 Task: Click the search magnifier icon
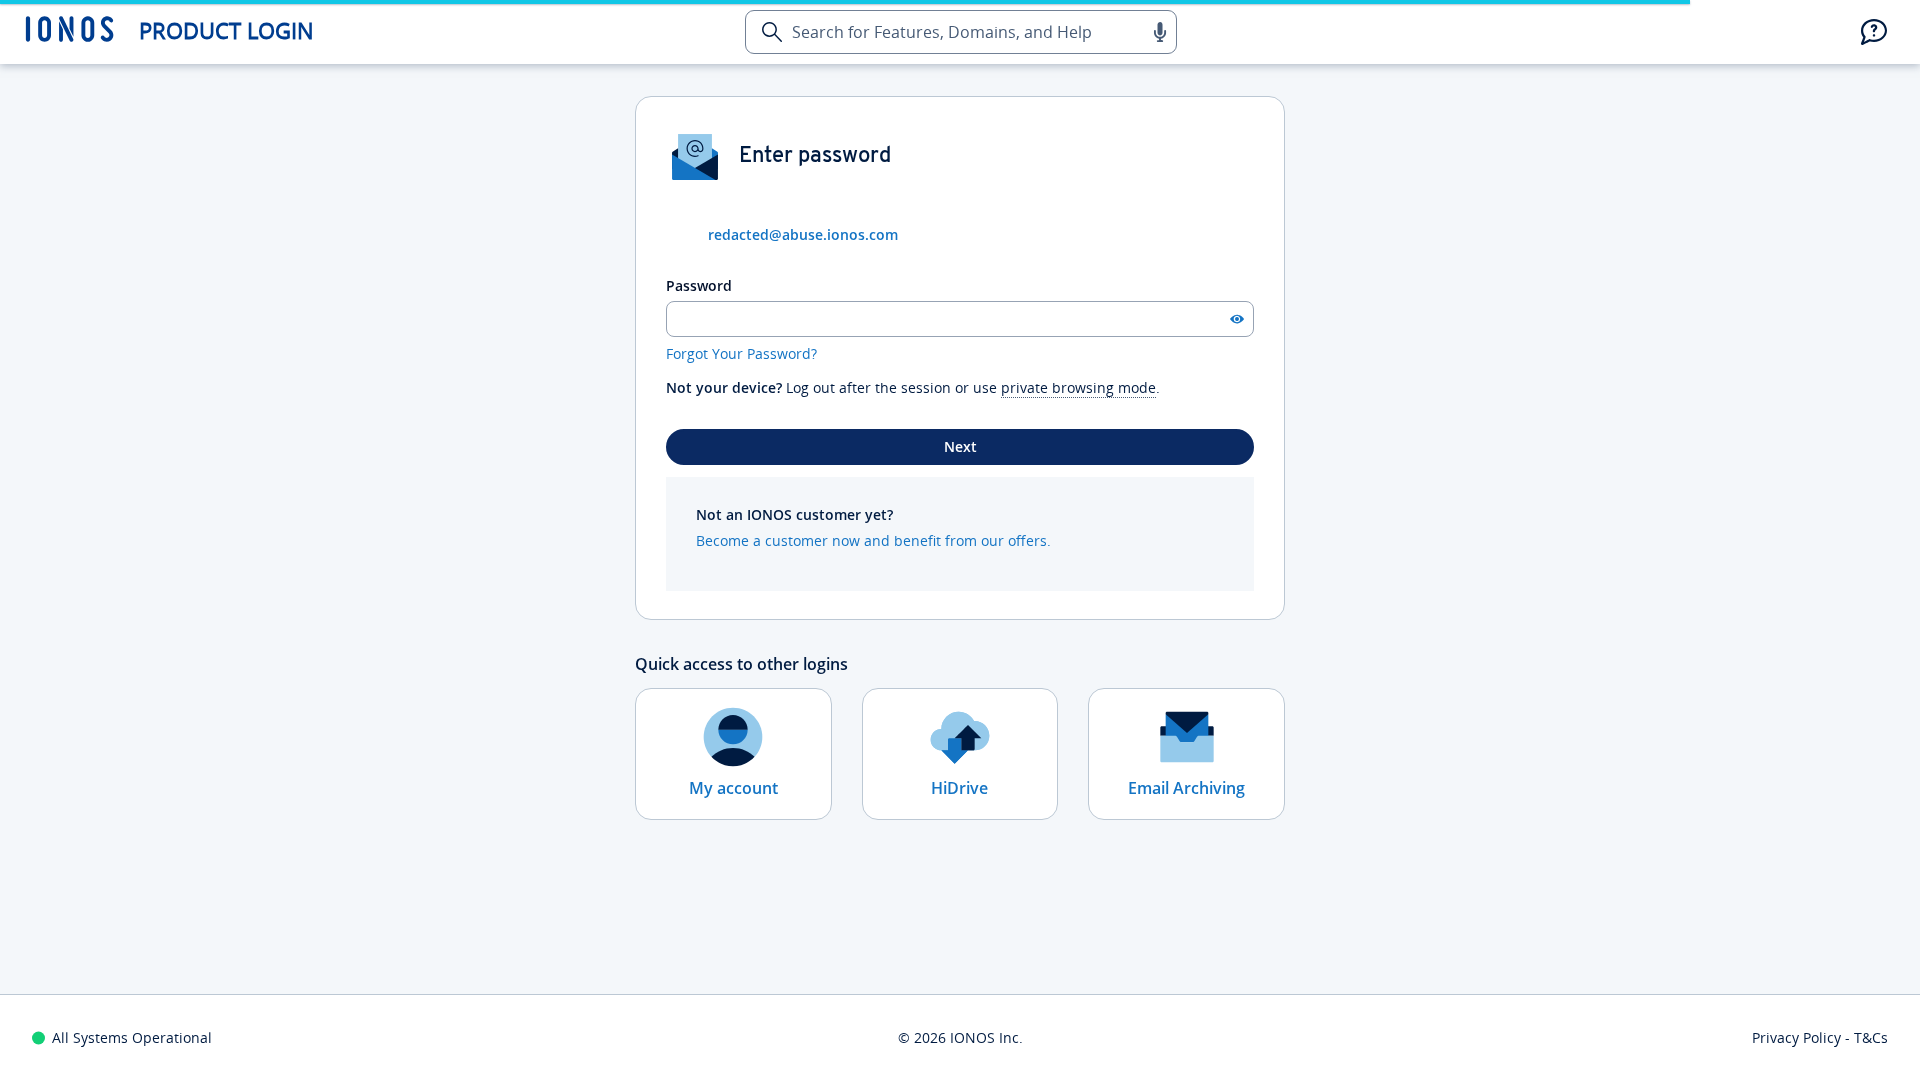[x=772, y=32]
